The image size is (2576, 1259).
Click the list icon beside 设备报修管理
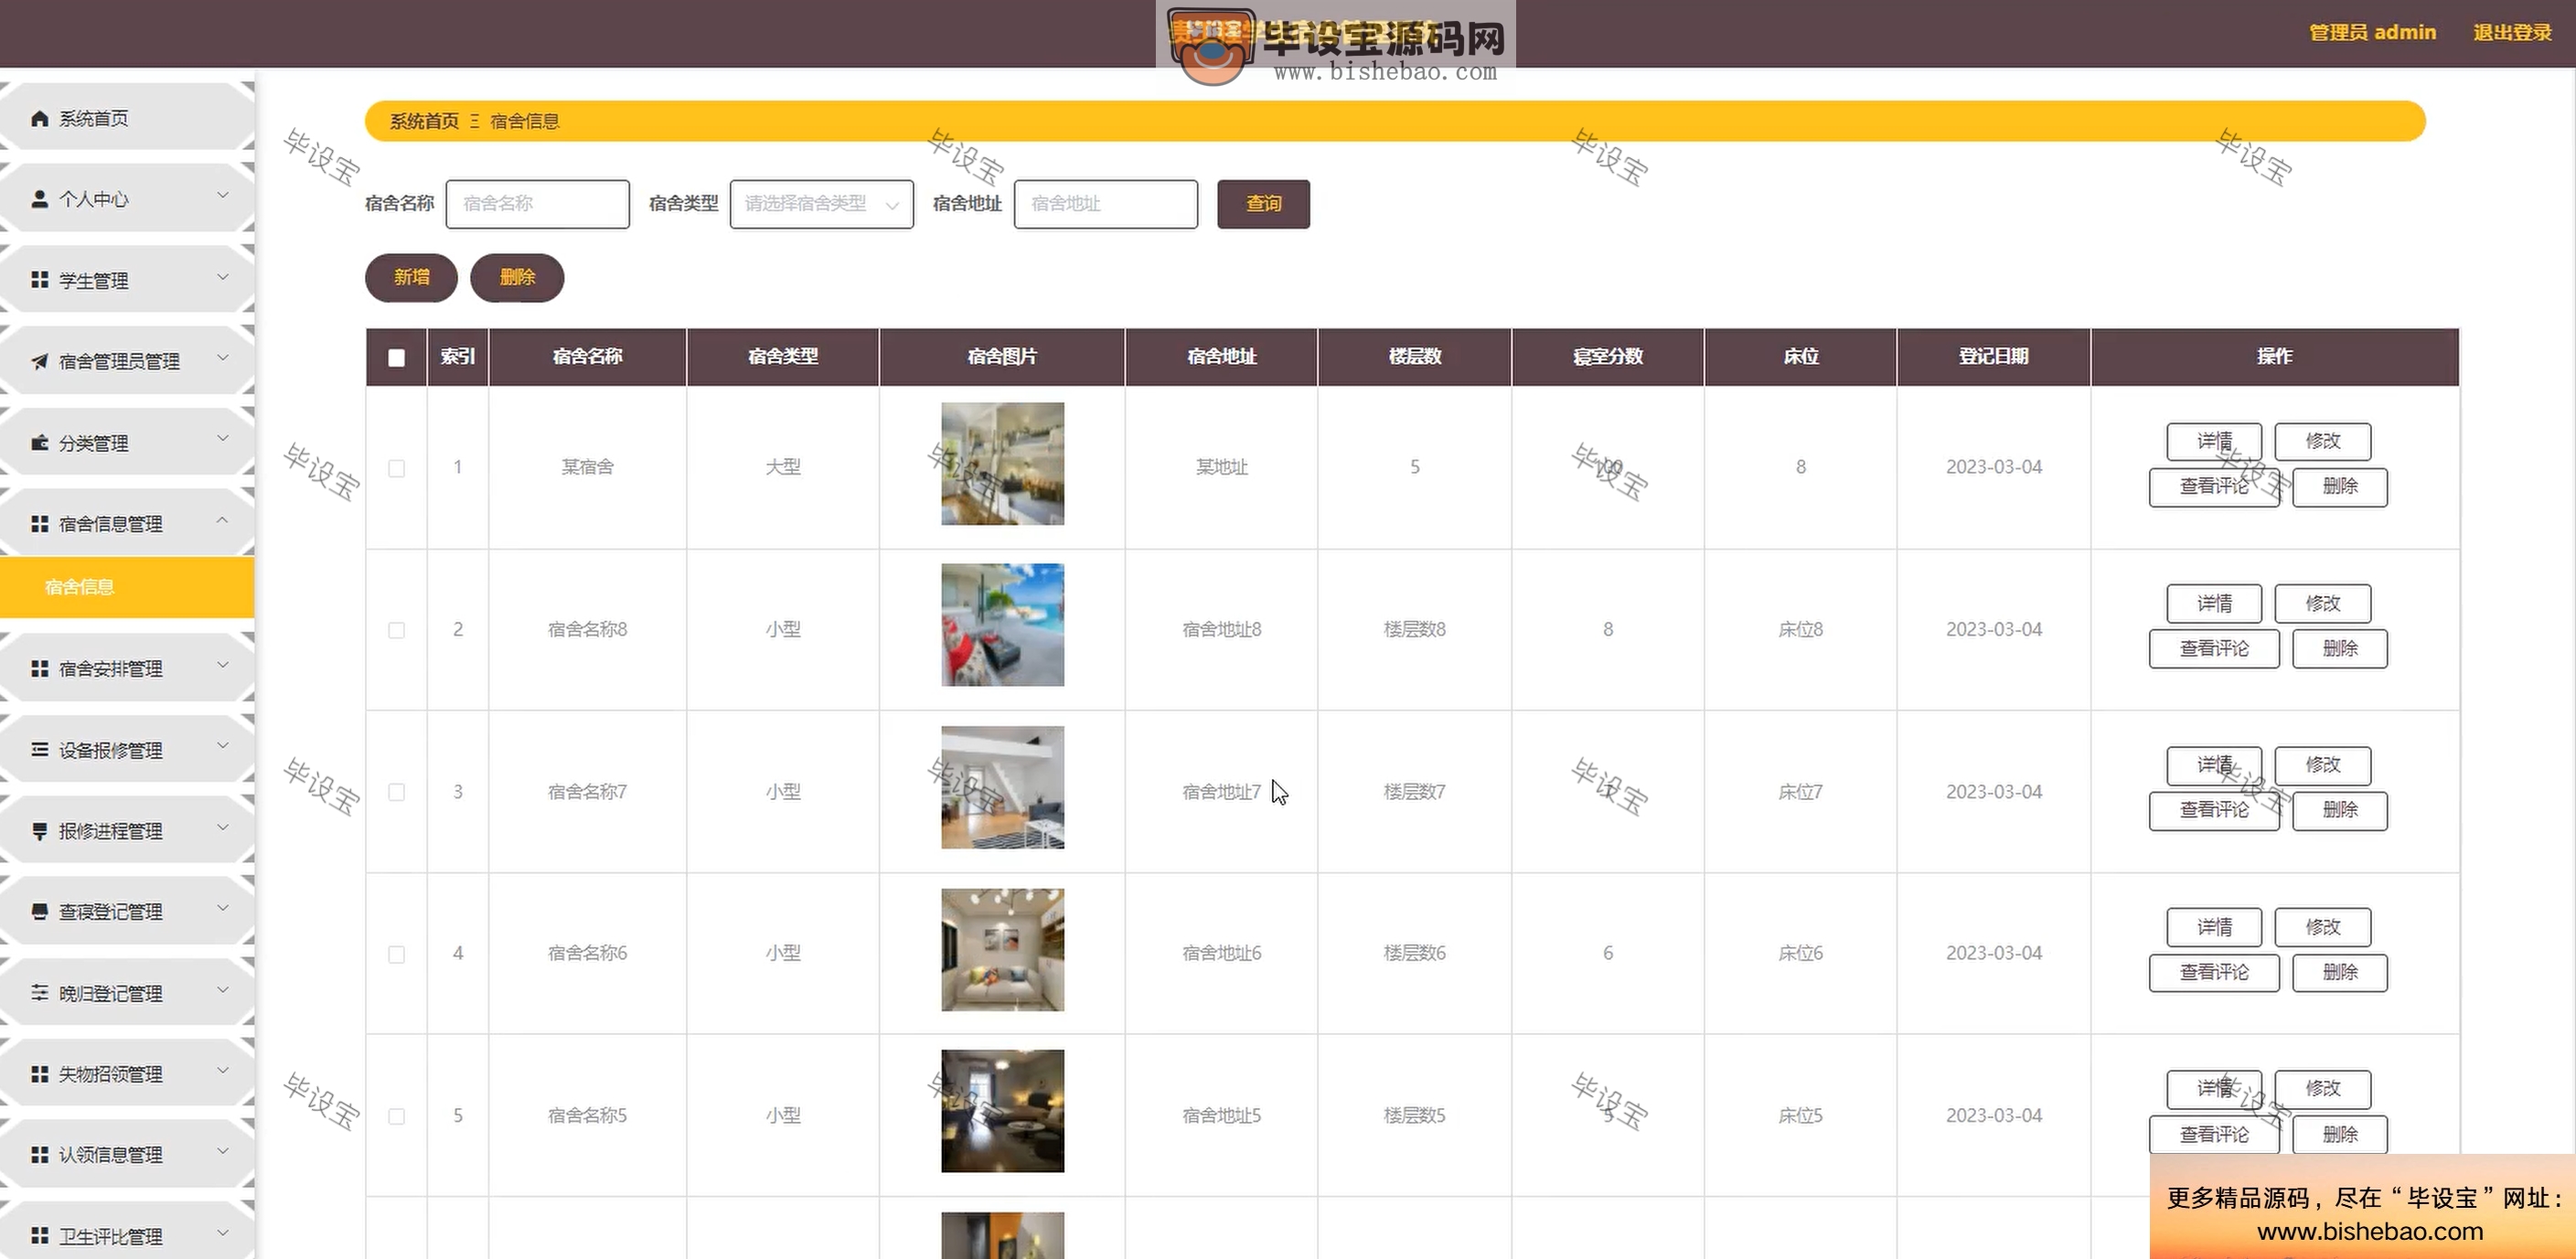39,749
